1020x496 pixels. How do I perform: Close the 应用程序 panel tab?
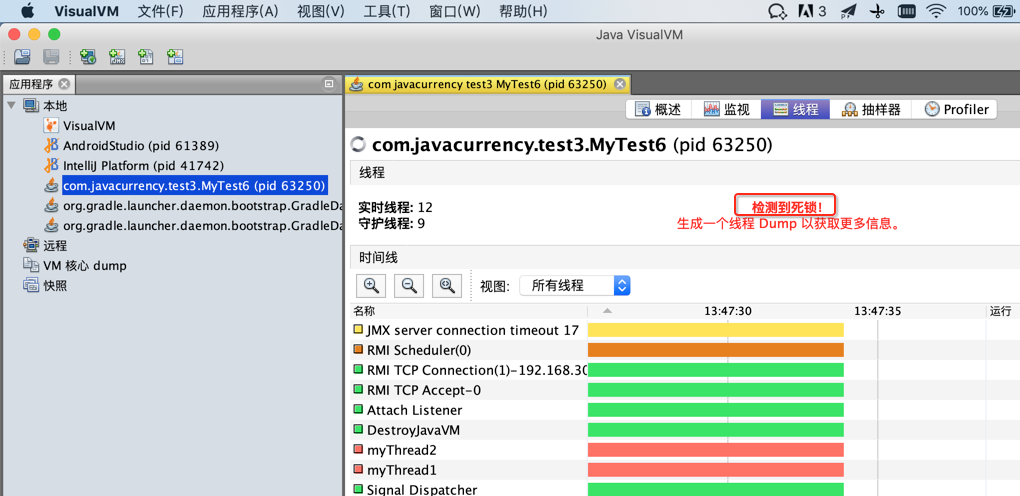(x=64, y=84)
